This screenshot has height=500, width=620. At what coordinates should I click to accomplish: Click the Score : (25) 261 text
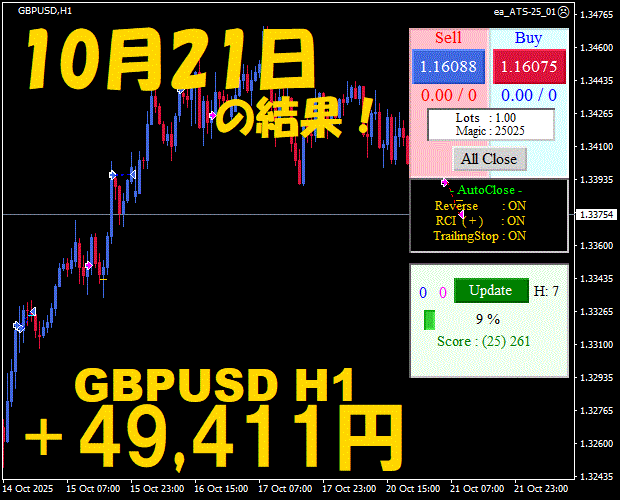[x=483, y=341]
